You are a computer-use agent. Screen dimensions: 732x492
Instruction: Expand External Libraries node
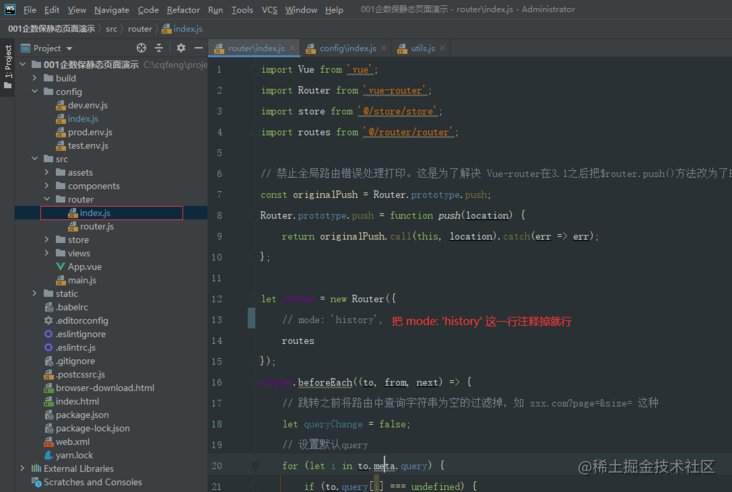coord(22,468)
